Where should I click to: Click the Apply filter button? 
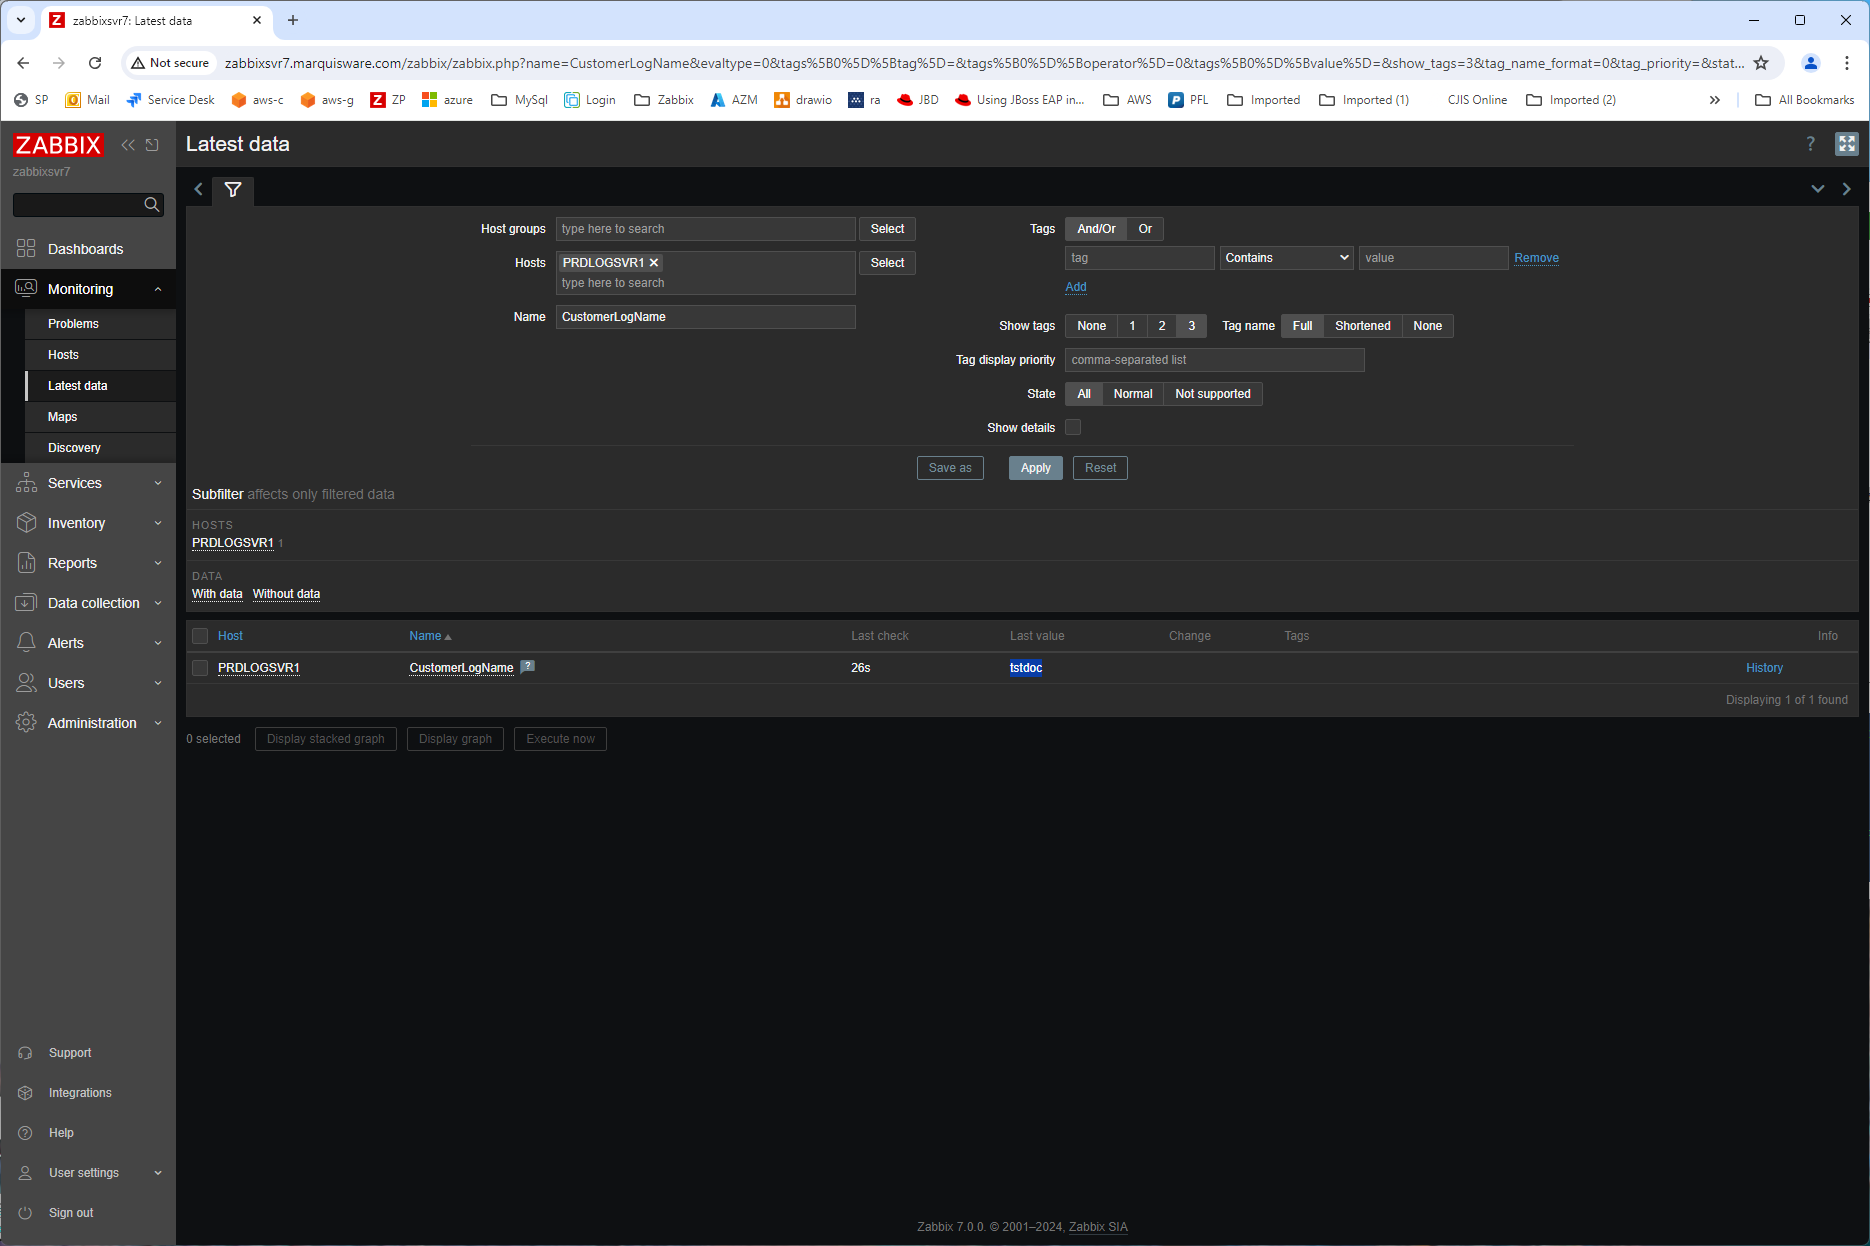[1035, 468]
